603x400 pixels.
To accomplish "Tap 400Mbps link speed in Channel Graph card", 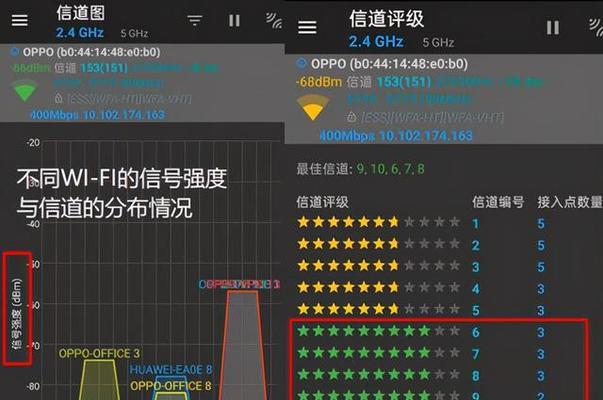I will tap(54, 115).
